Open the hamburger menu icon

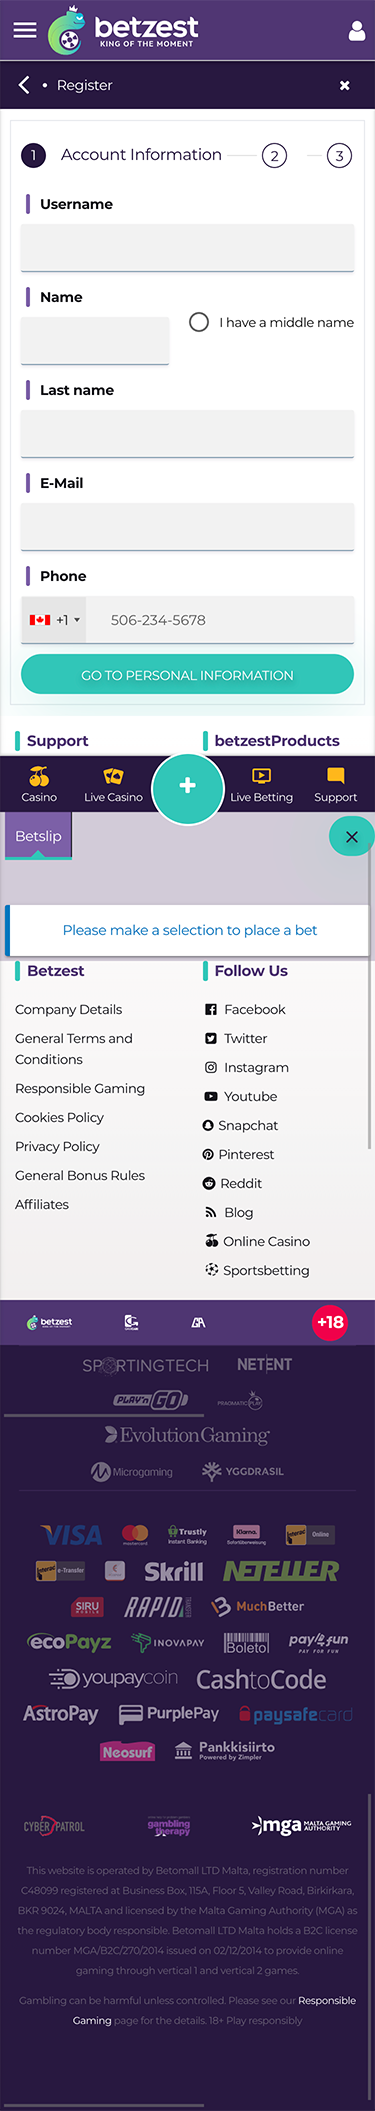25,30
